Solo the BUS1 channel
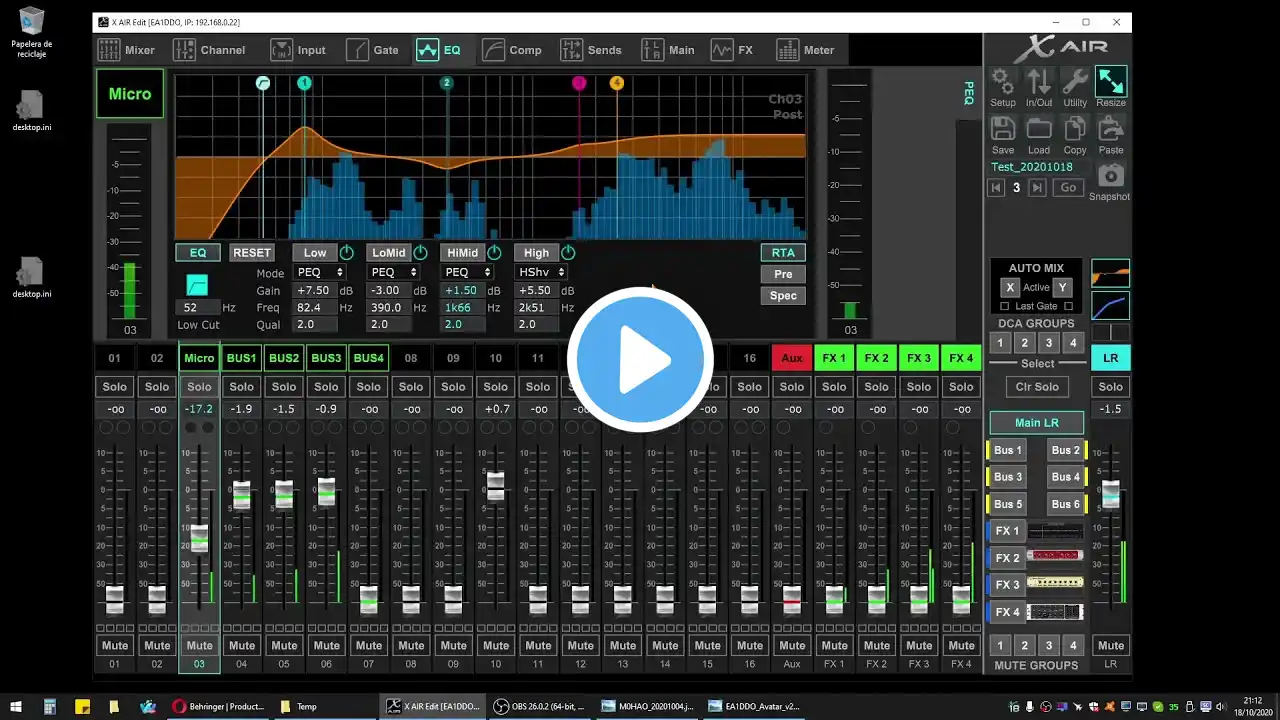The height and width of the screenshot is (720, 1280). (242, 387)
